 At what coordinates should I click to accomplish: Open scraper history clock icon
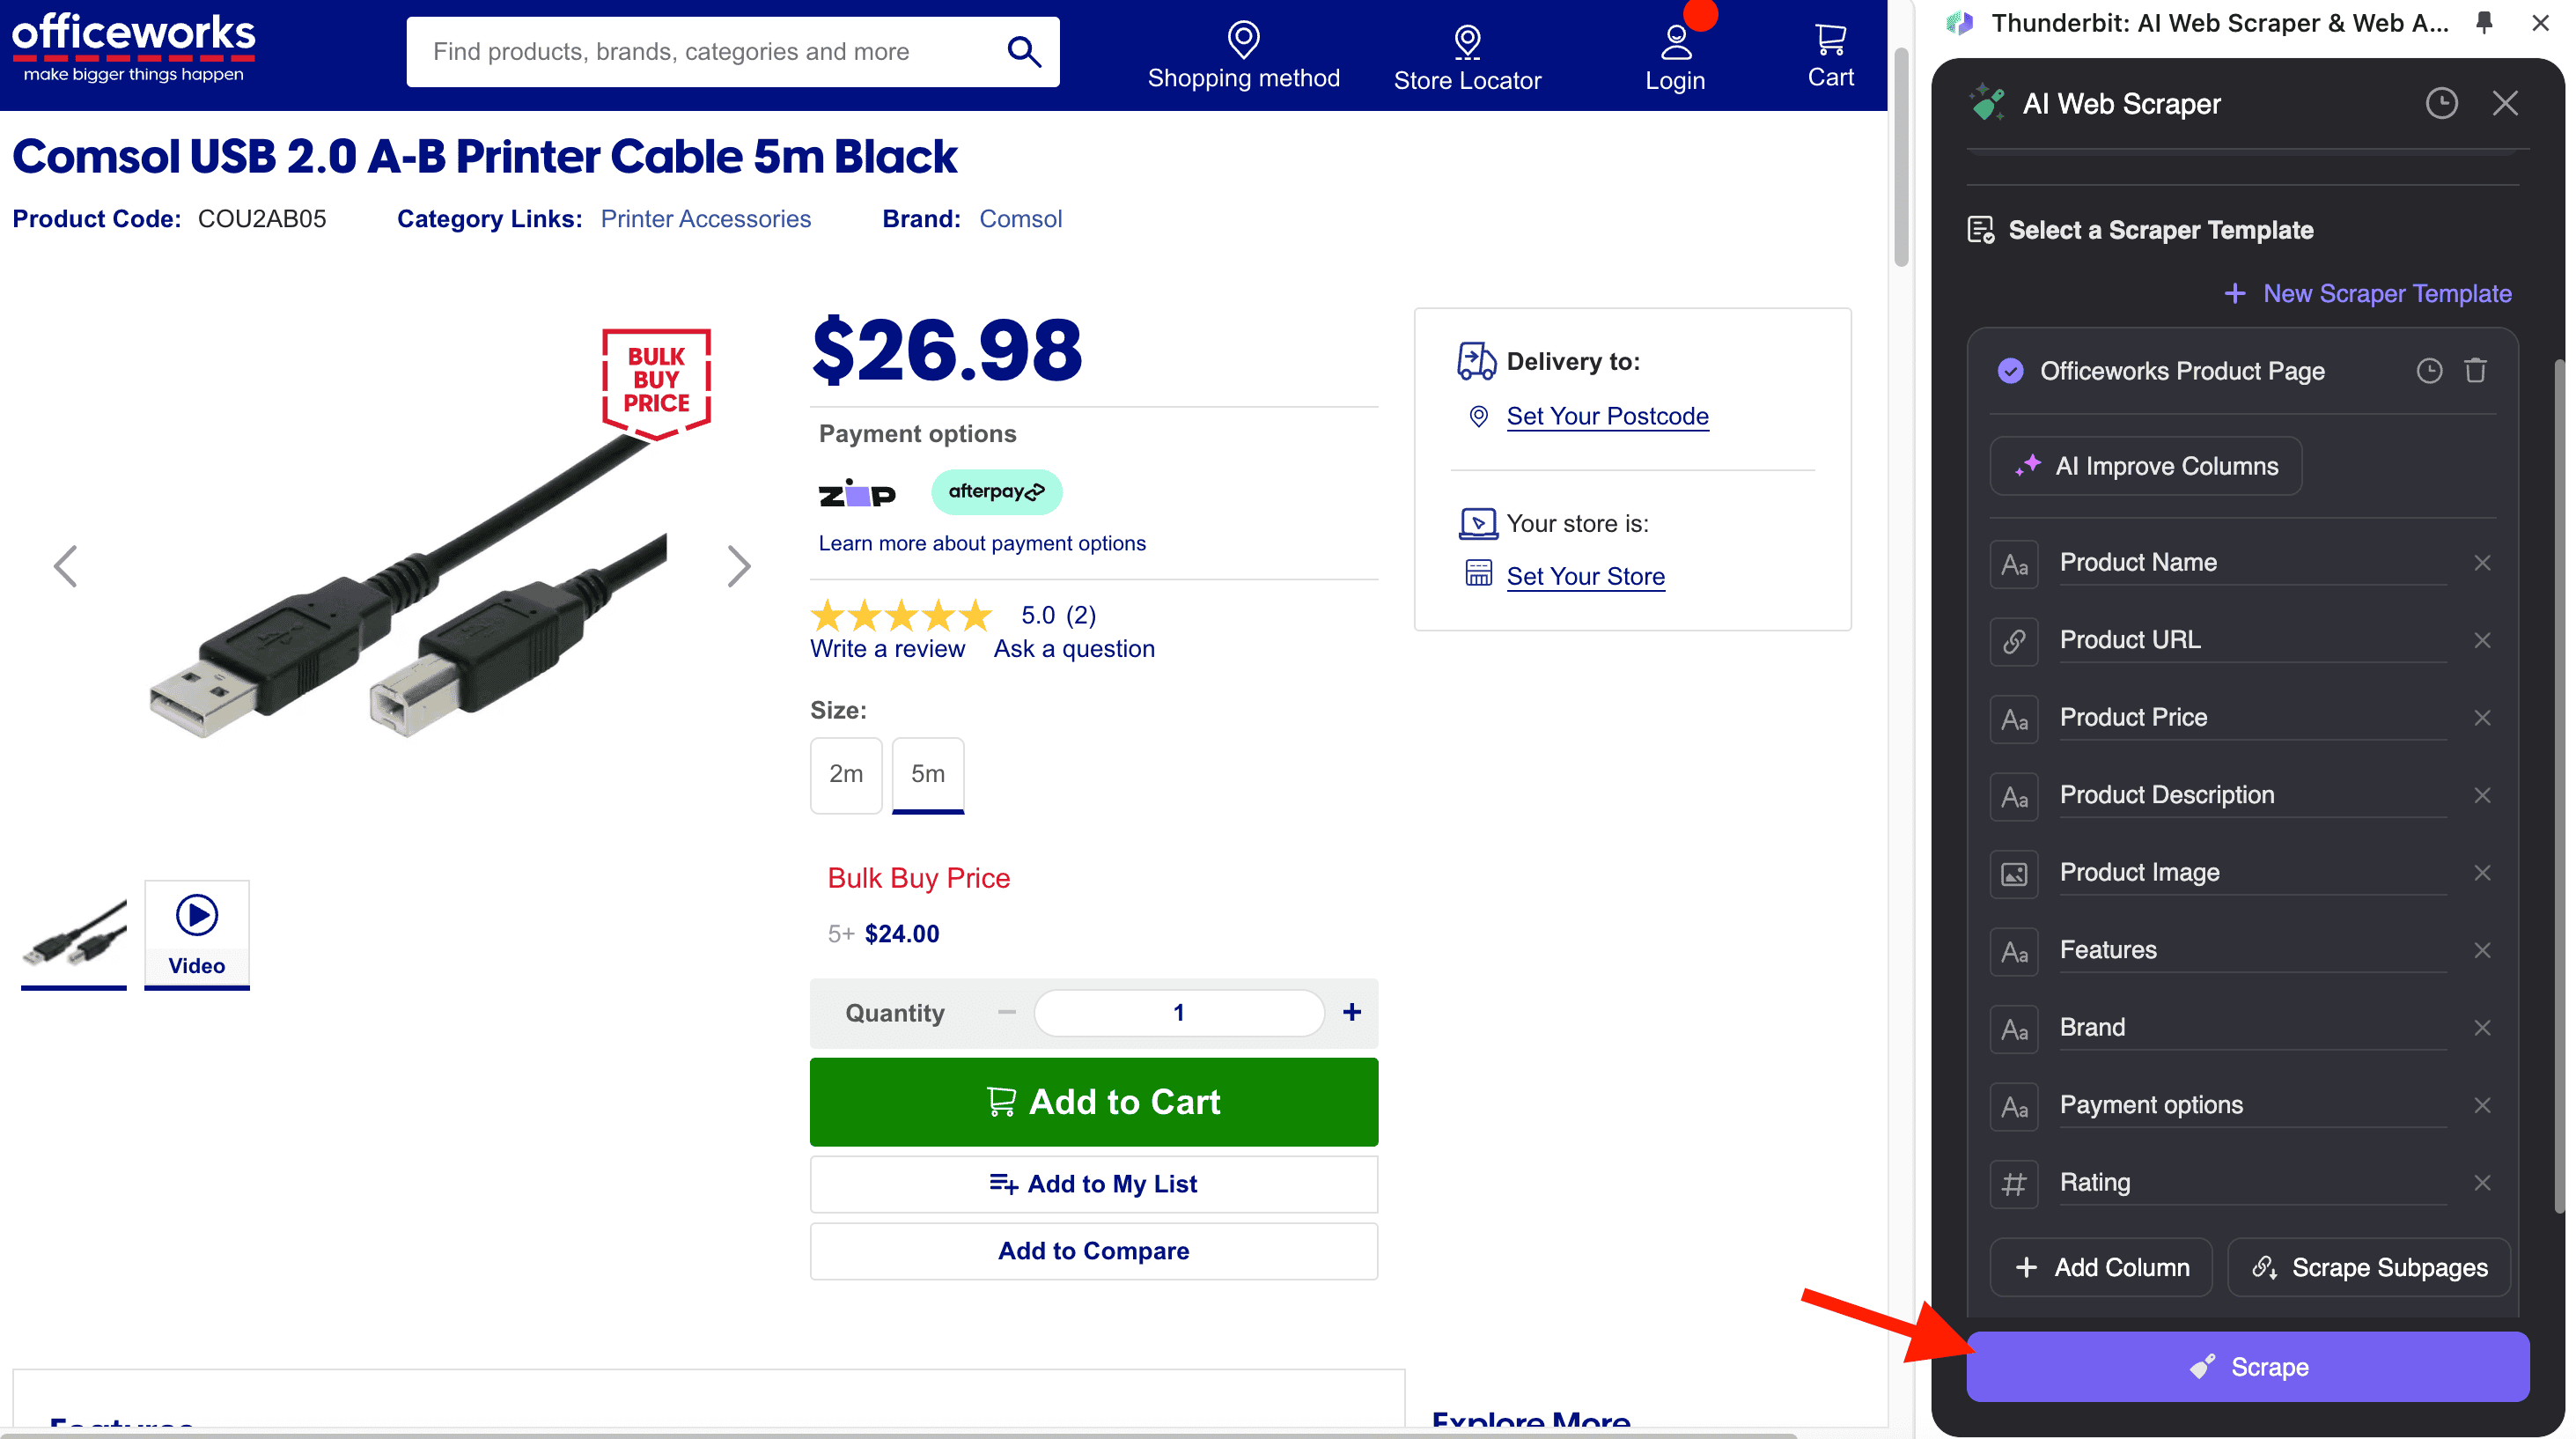click(x=2441, y=103)
